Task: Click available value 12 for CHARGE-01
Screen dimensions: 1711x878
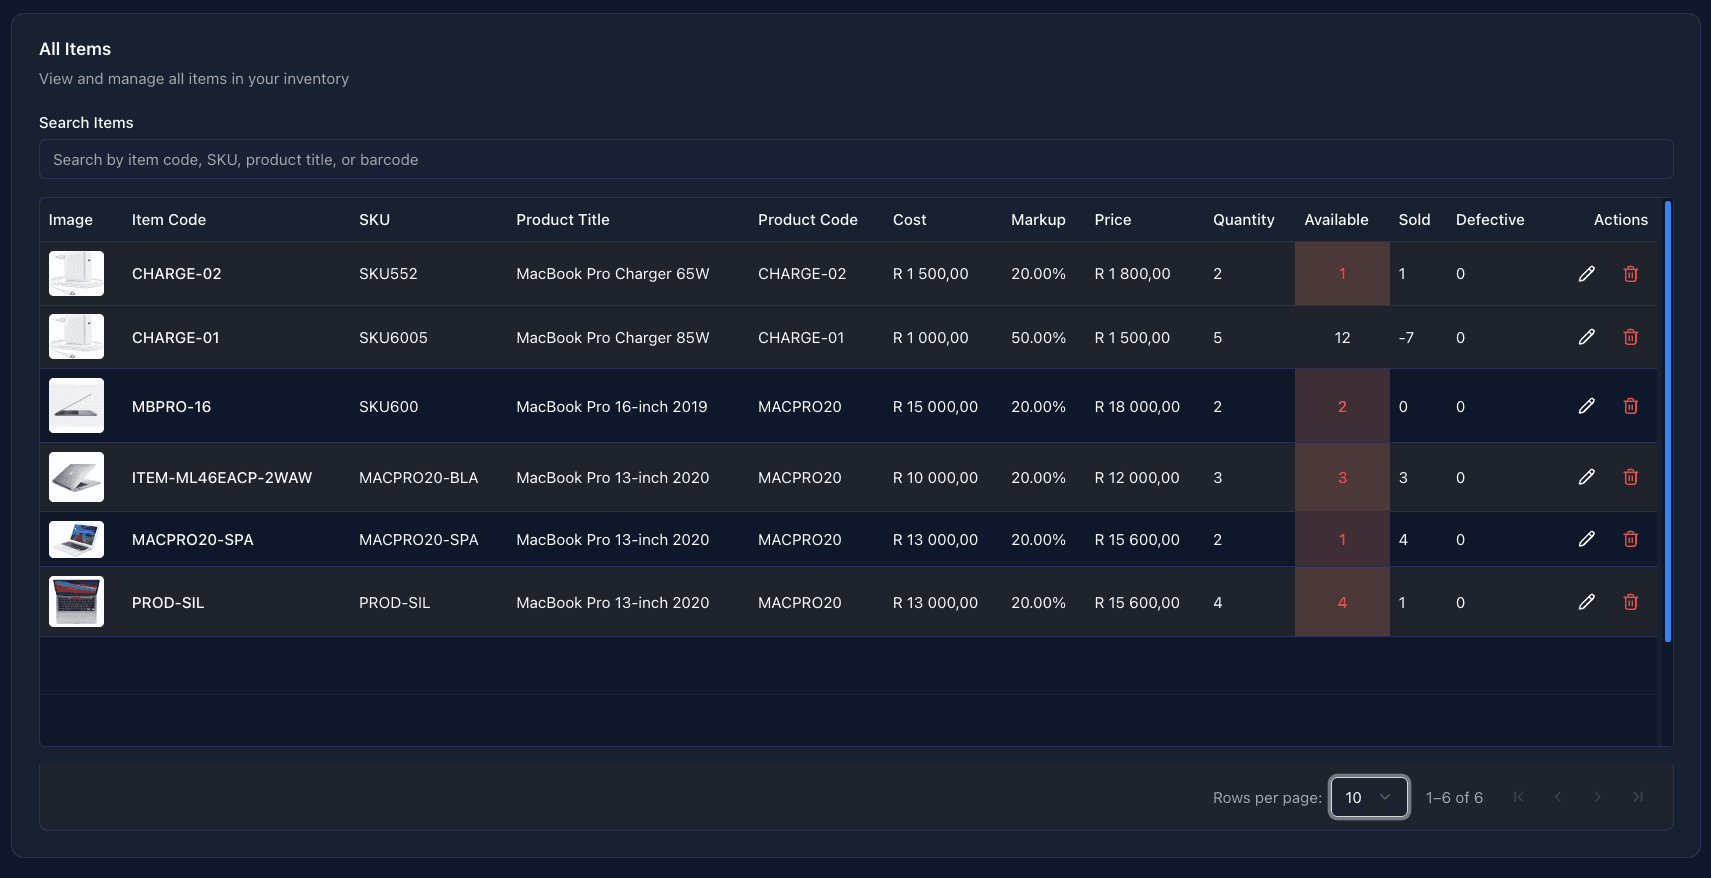Action: [x=1342, y=338]
